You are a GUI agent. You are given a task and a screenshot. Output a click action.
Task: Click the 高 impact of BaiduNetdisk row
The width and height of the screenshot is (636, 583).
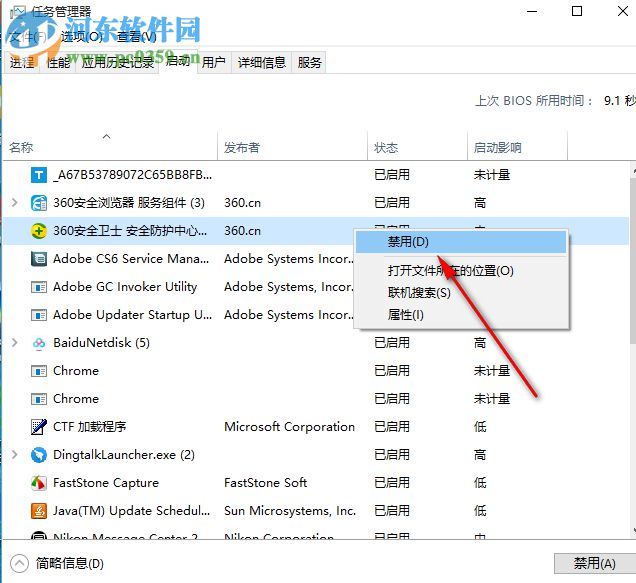[480, 343]
